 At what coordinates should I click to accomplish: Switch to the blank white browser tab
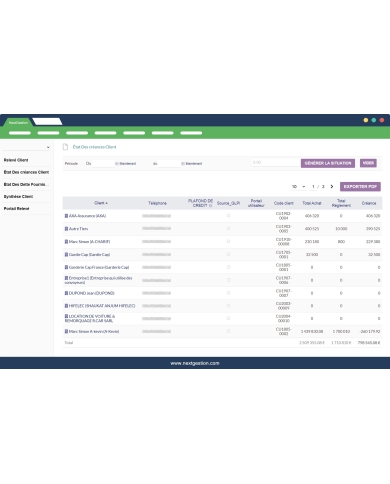coord(47,122)
